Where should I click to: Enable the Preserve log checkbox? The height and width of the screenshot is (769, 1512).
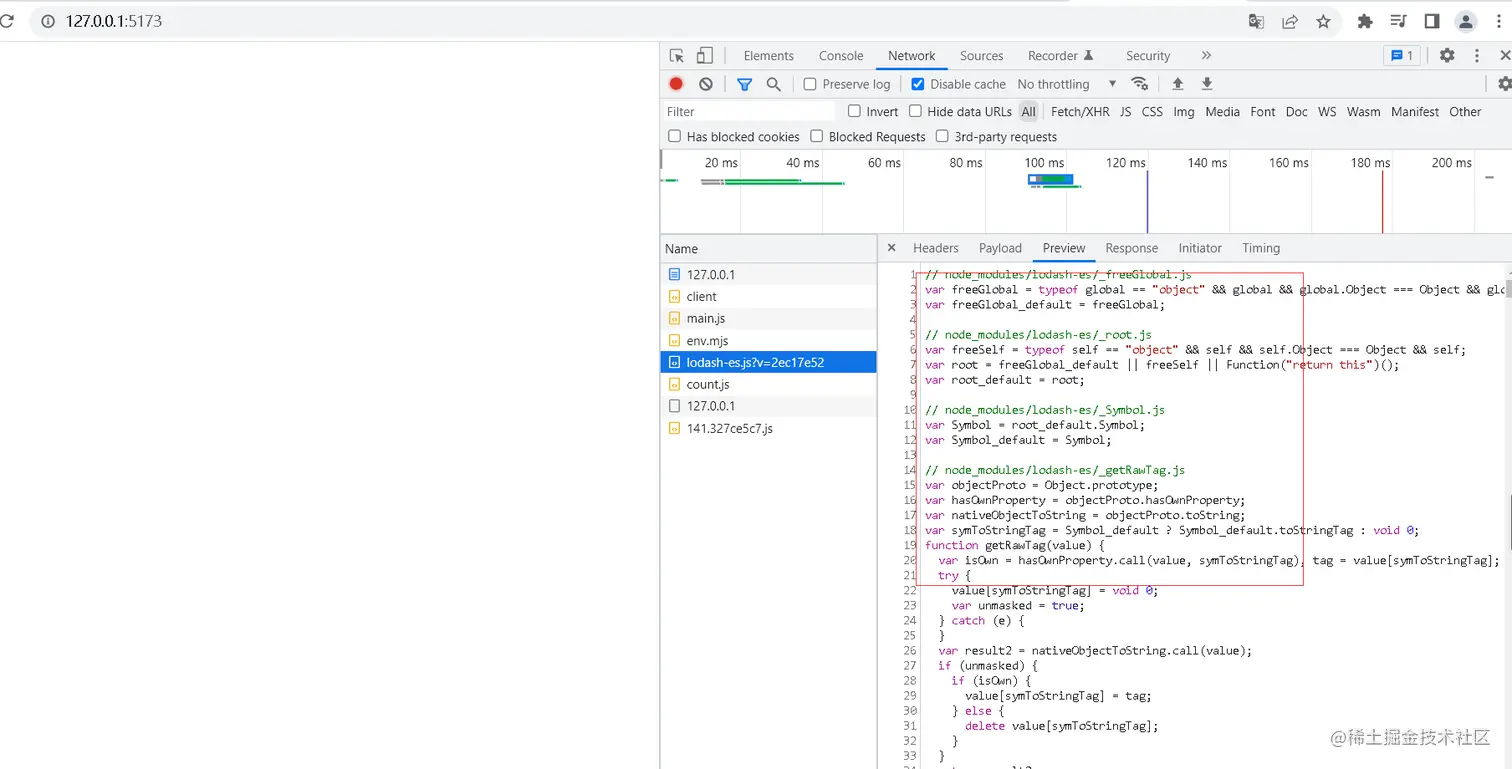click(x=810, y=84)
